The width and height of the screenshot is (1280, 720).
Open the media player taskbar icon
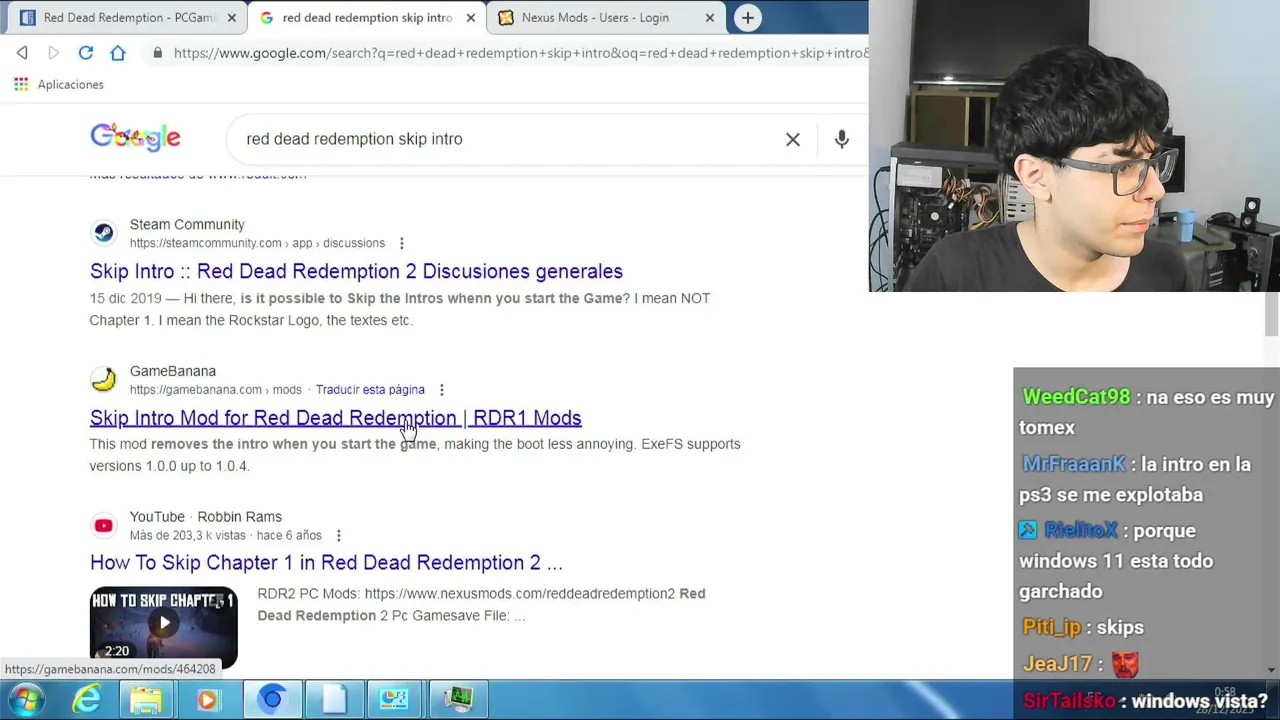(x=207, y=699)
